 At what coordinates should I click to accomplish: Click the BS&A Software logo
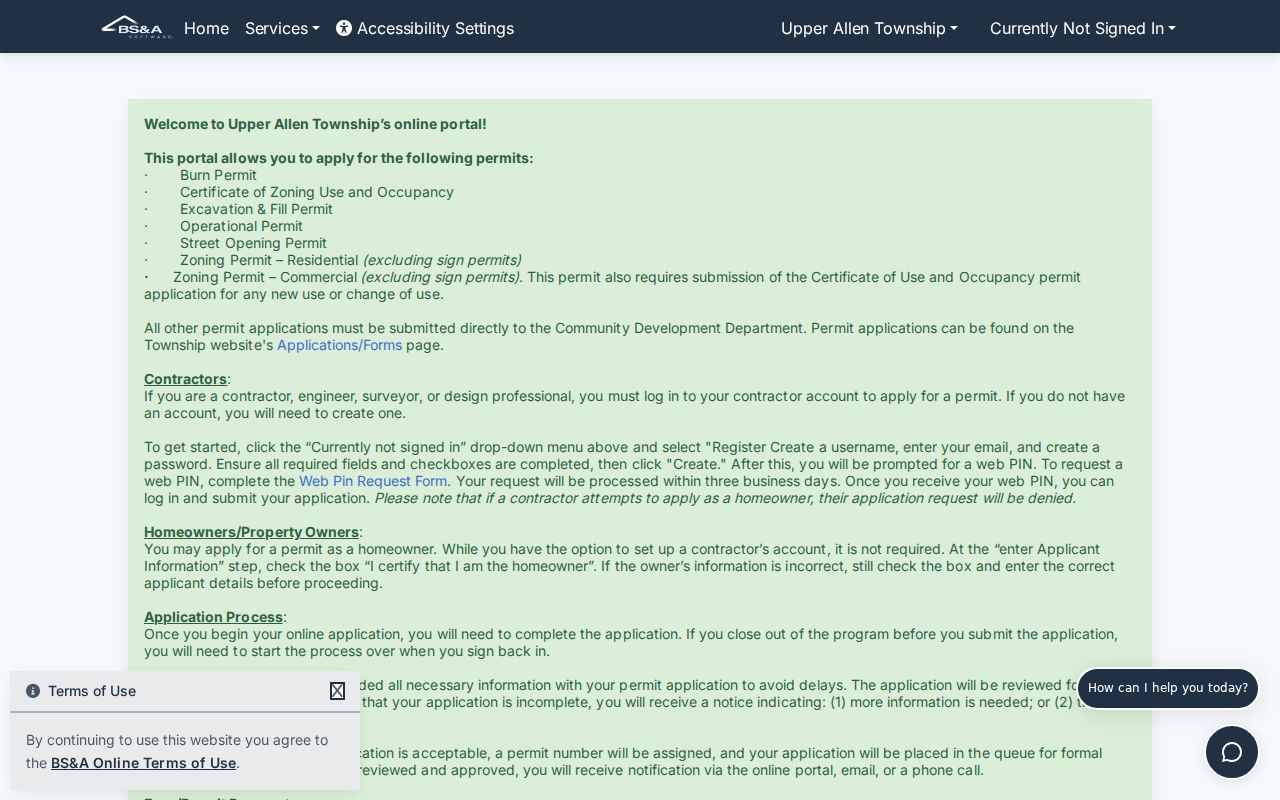click(137, 27)
